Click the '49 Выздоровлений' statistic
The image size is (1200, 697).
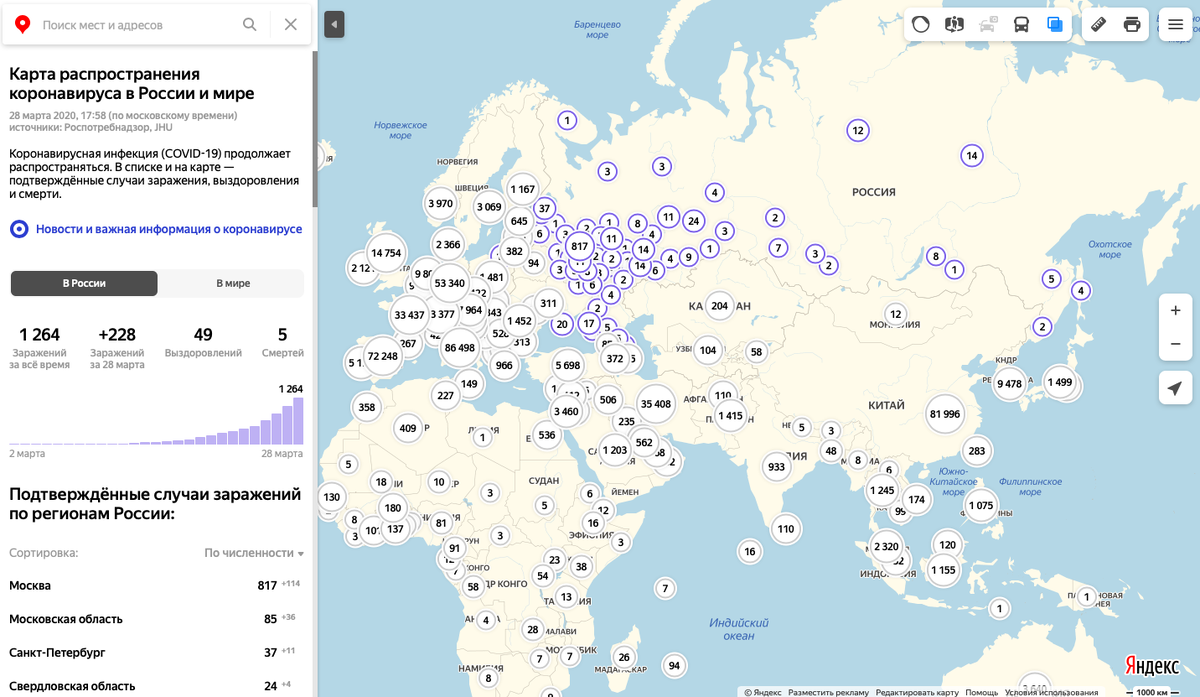click(x=203, y=341)
